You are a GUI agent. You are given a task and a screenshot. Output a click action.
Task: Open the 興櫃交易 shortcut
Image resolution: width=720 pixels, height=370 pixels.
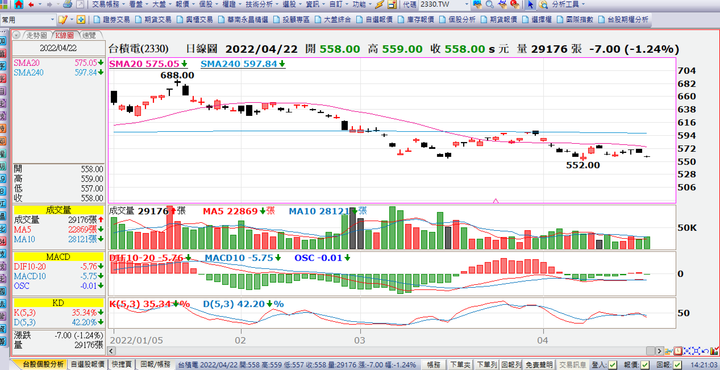(x=195, y=20)
